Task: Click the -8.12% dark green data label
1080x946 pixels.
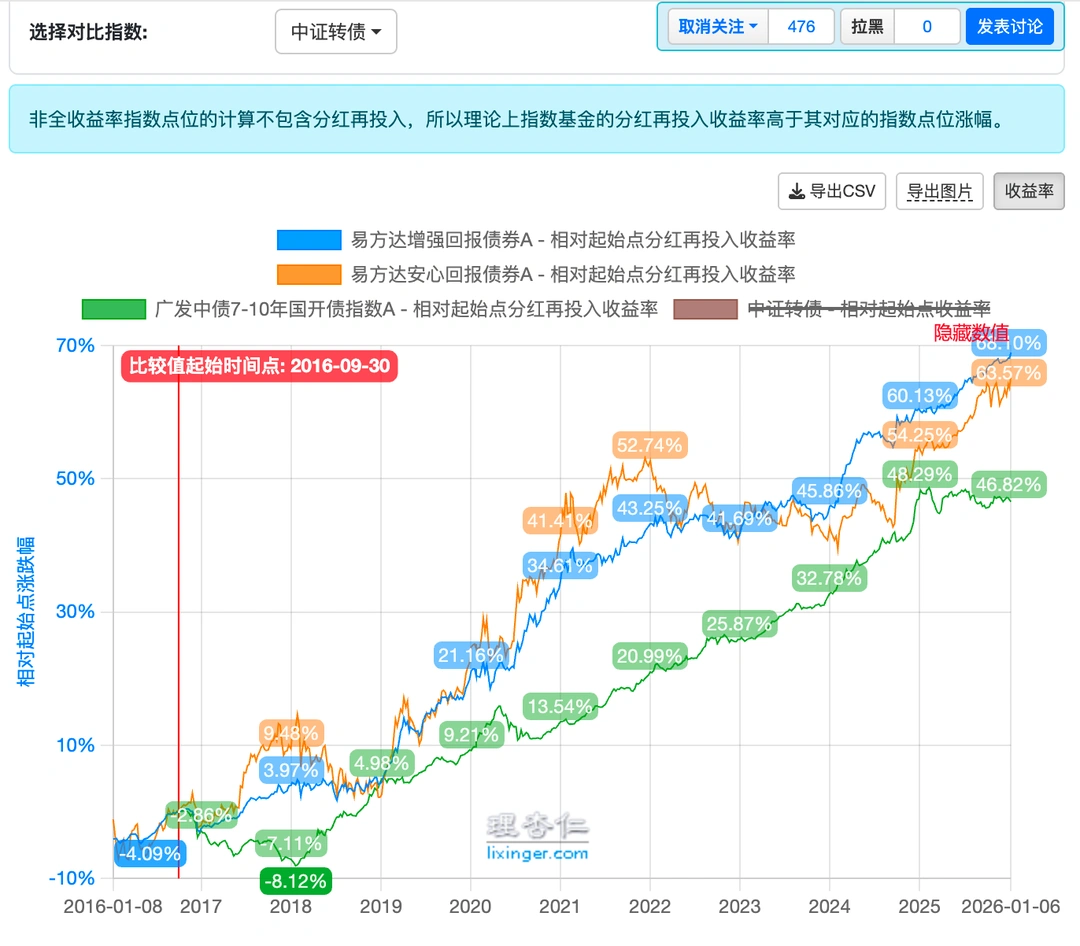Action: pos(296,881)
